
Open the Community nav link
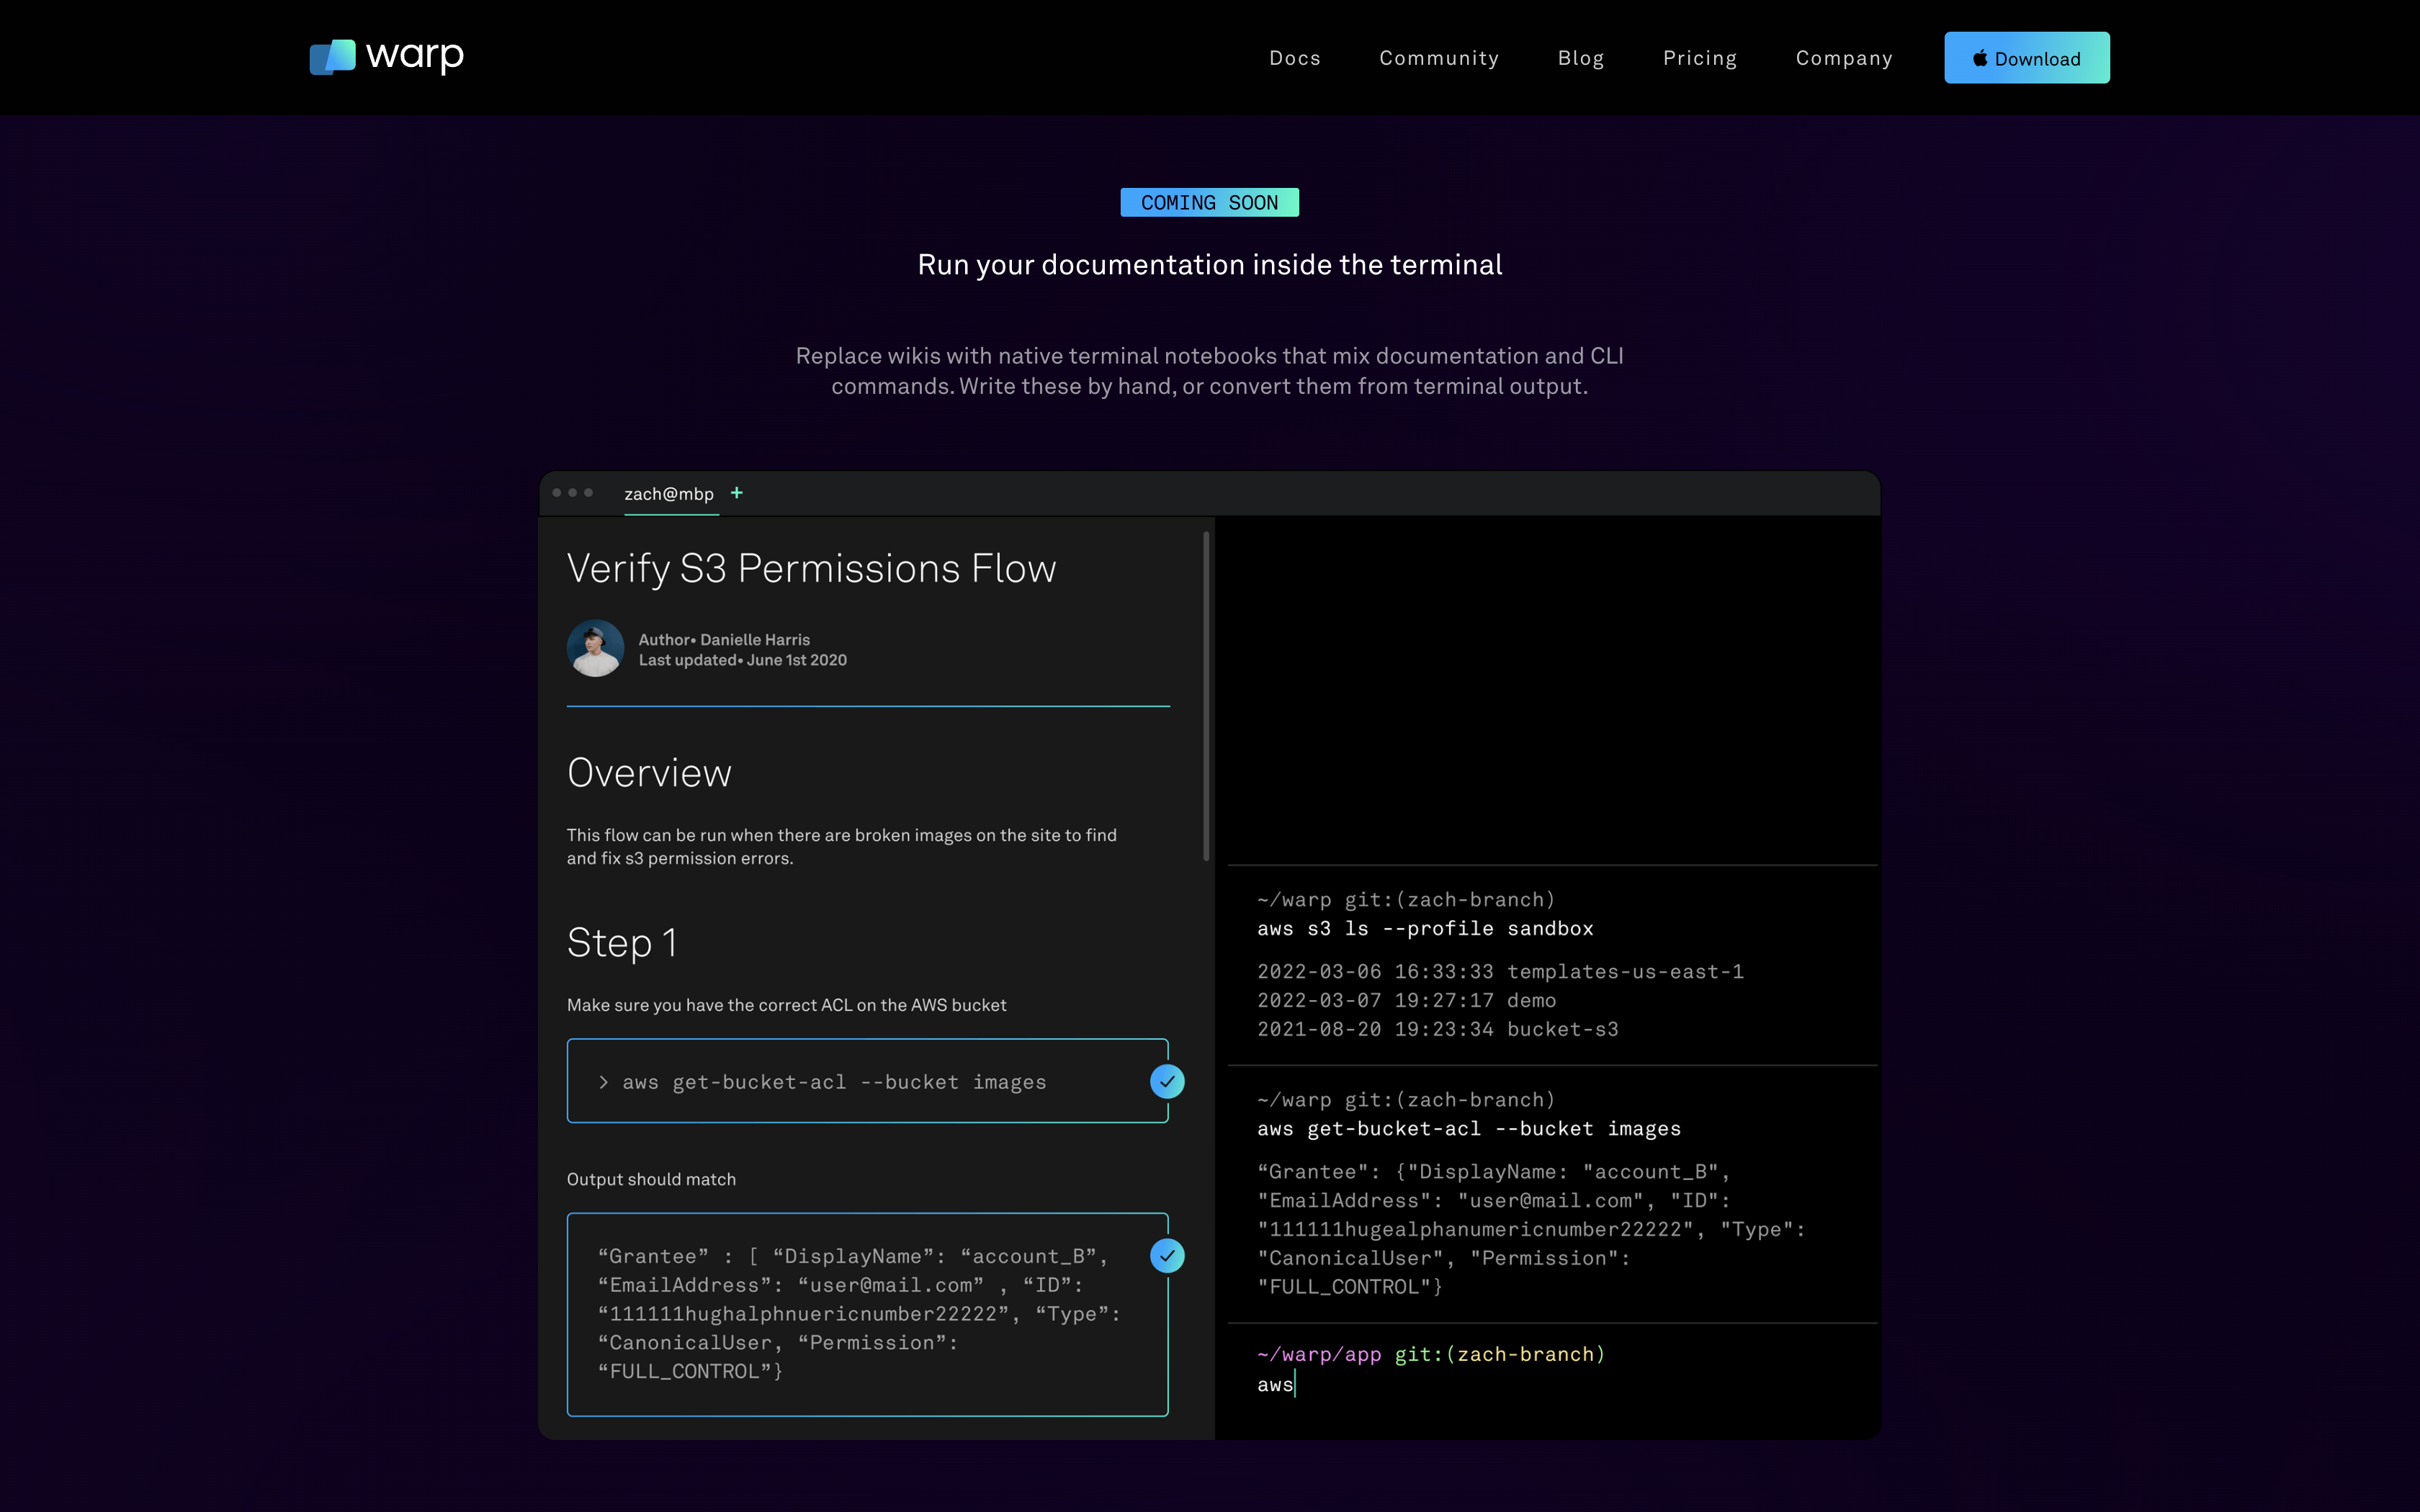[x=1439, y=58]
